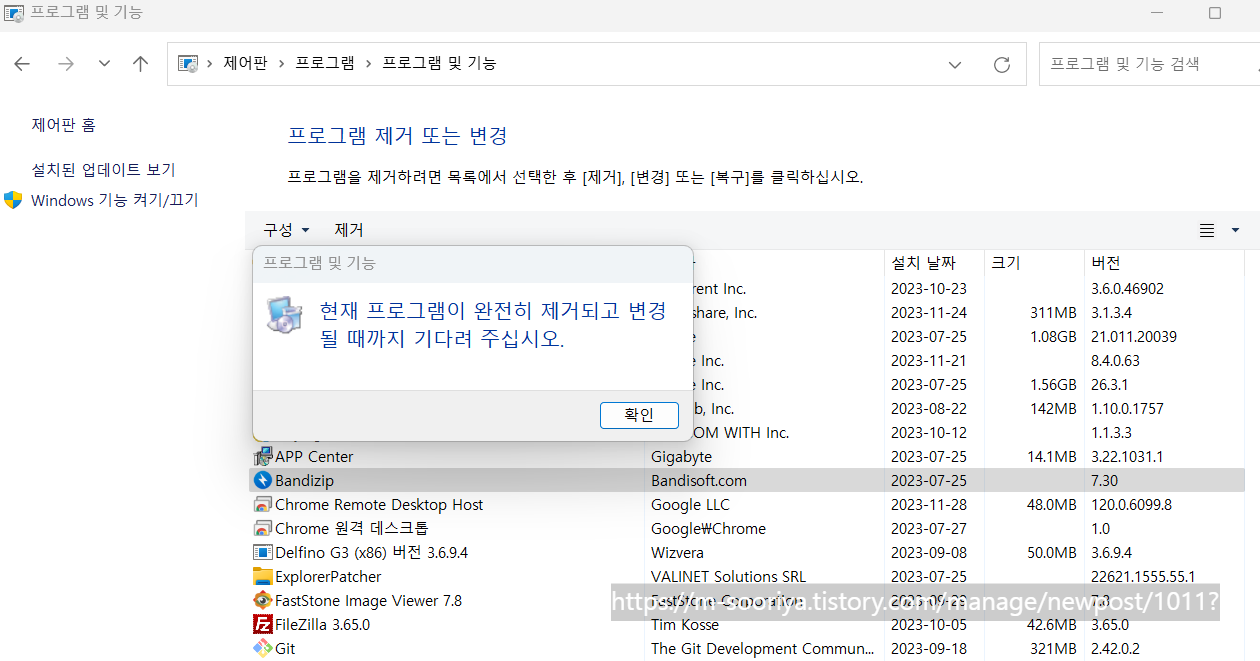Open Windows 기능 켜기/끄기 link
The height and width of the screenshot is (661, 1260).
coord(115,200)
